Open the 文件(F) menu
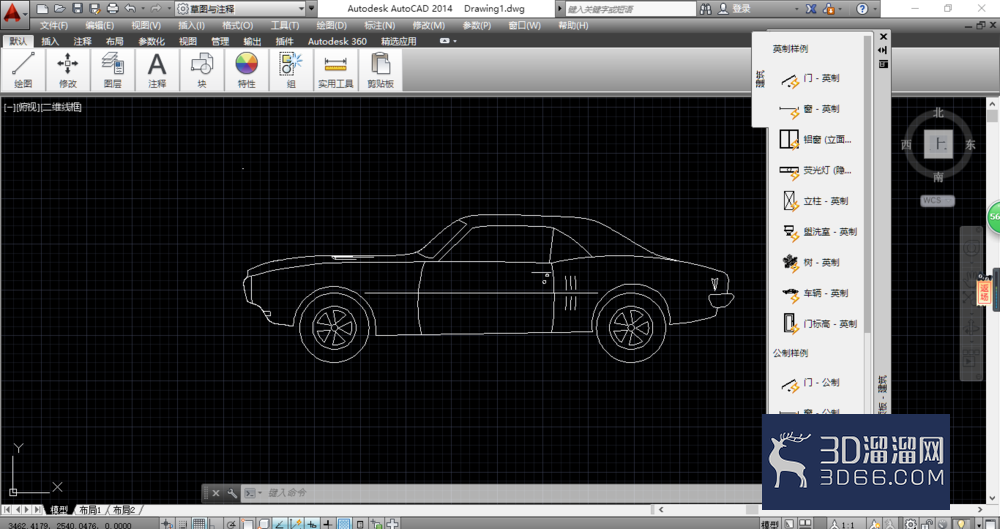The height and width of the screenshot is (529, 1000). click(x=54, y=26)
